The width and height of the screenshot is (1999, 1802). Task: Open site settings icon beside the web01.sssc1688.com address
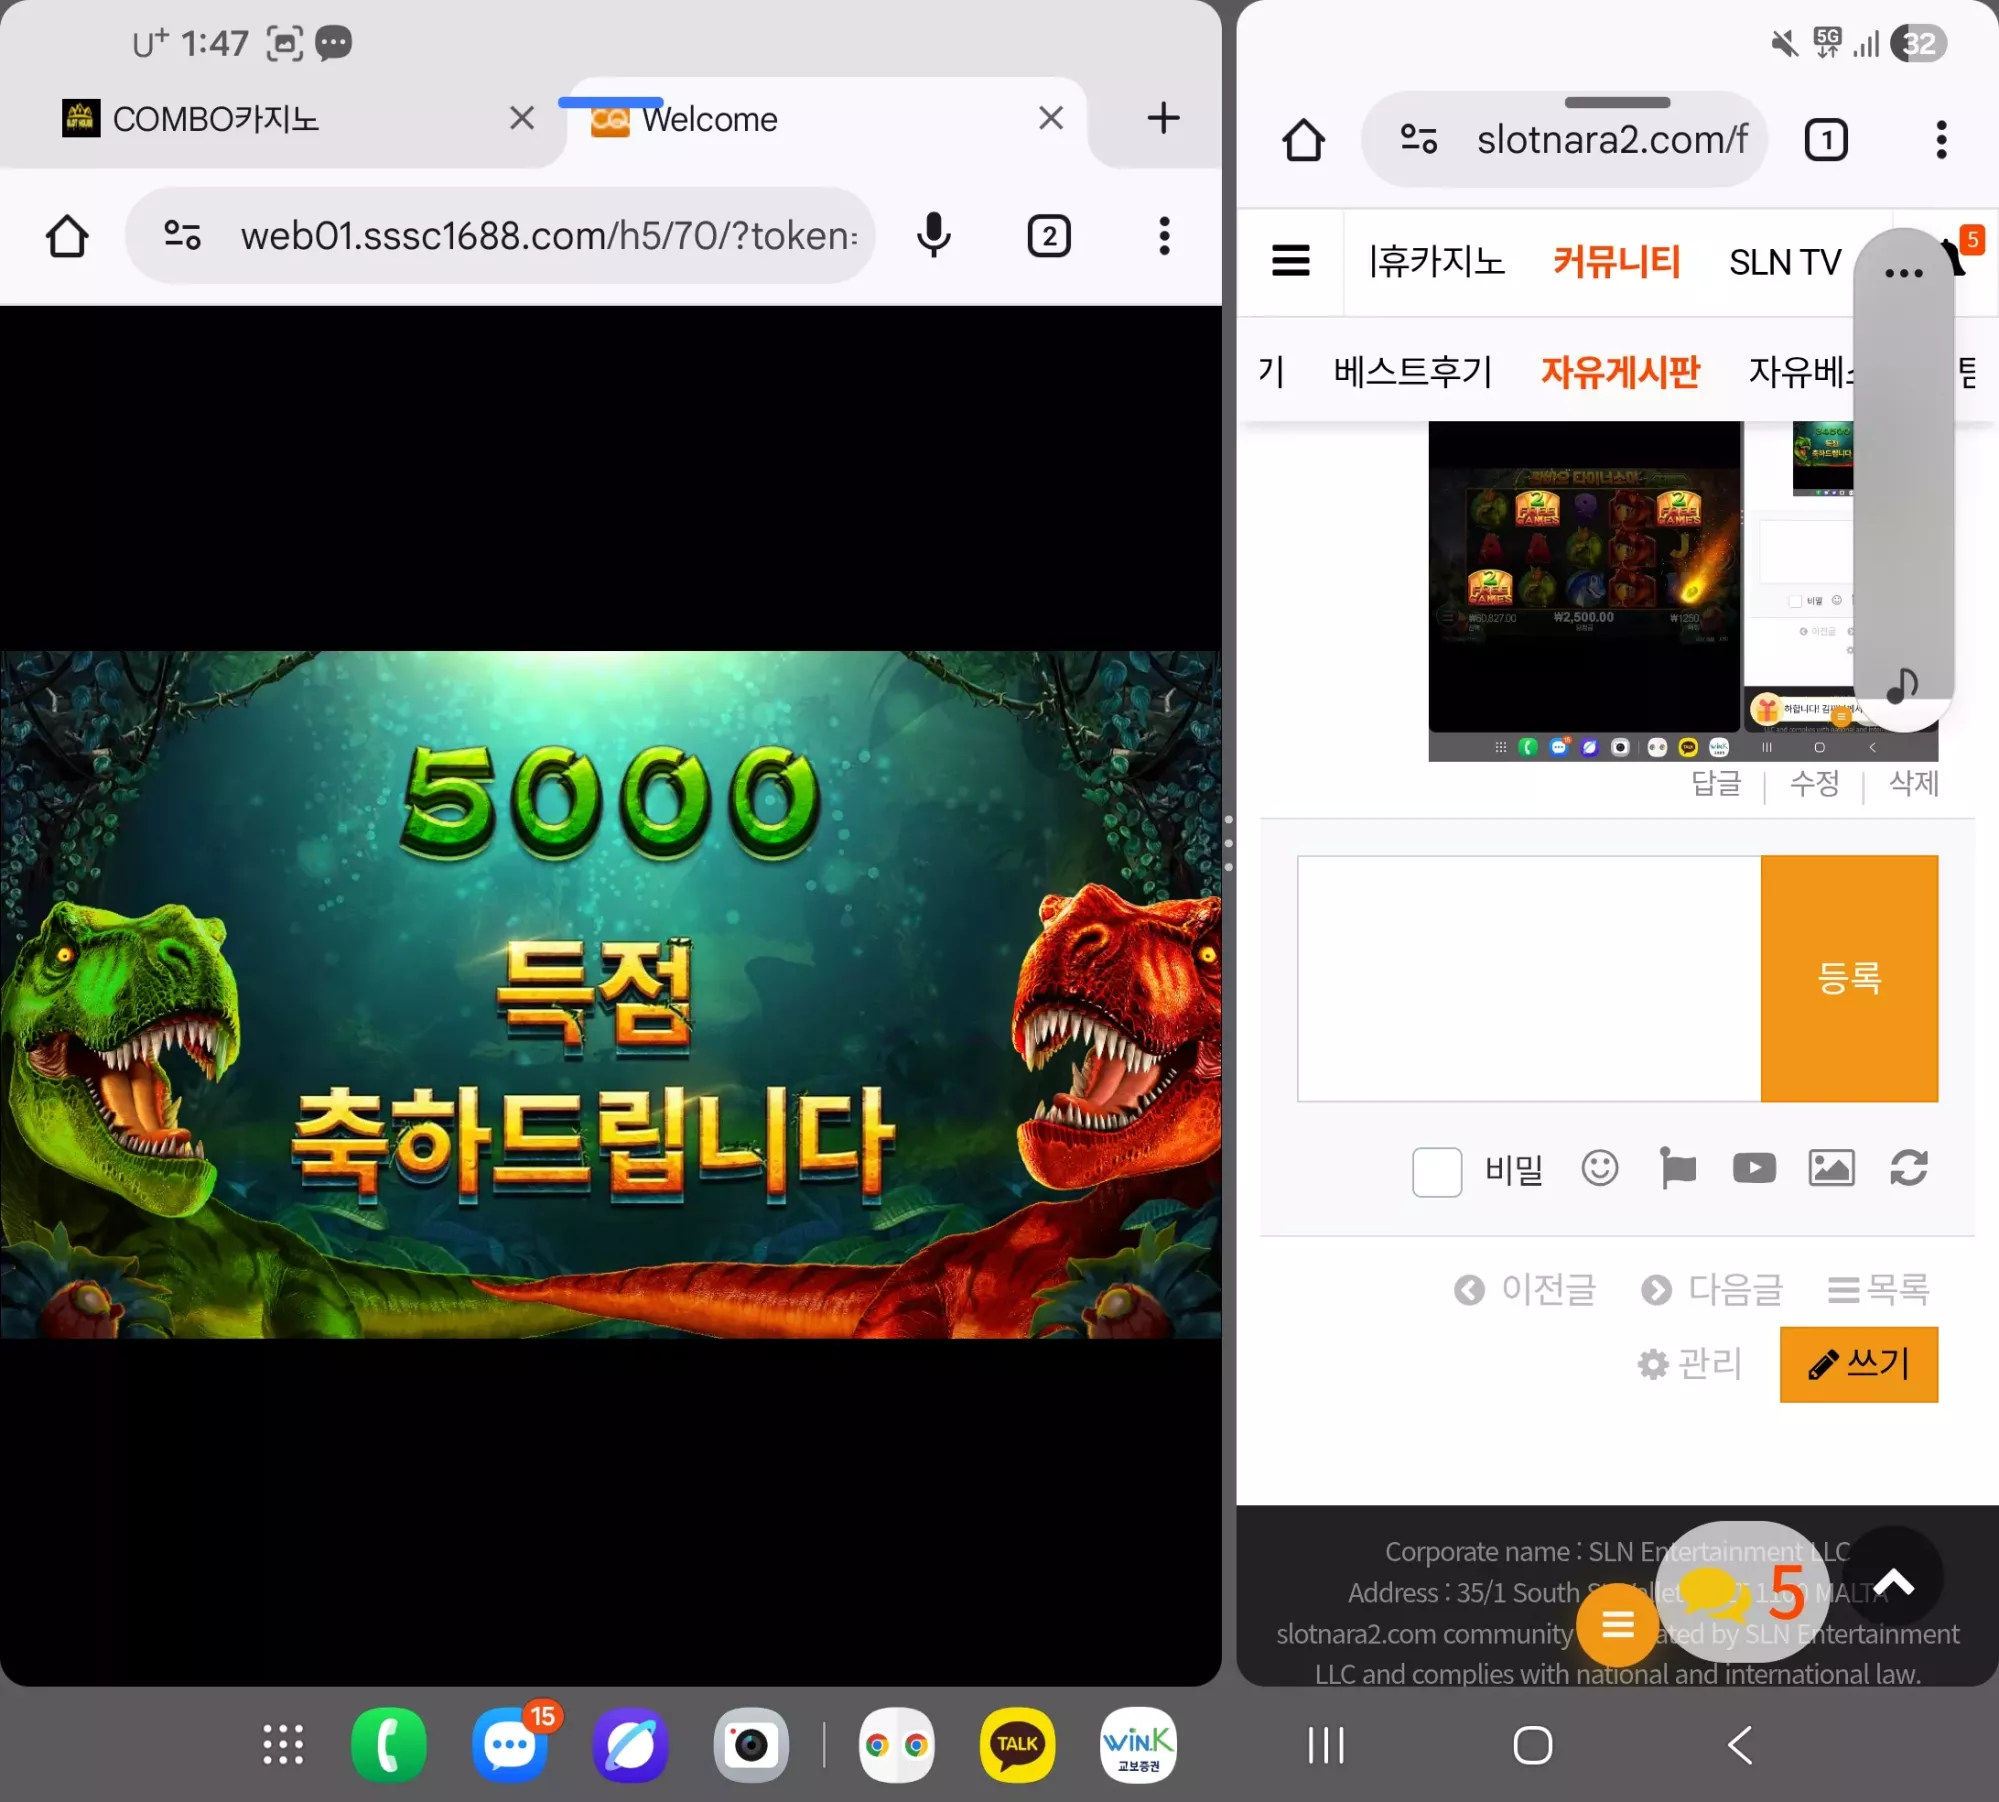pyautogui.click(x=182, y=236)
